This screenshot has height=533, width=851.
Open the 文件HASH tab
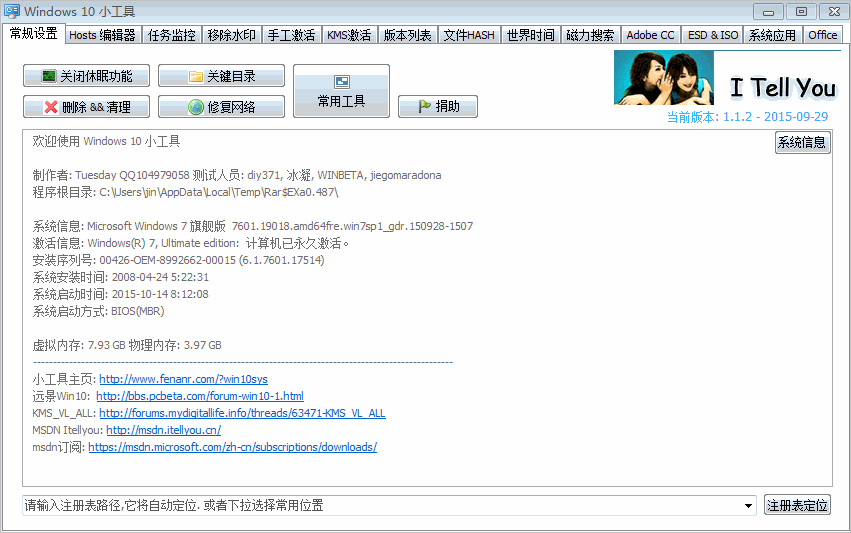[x=469, y=35]
